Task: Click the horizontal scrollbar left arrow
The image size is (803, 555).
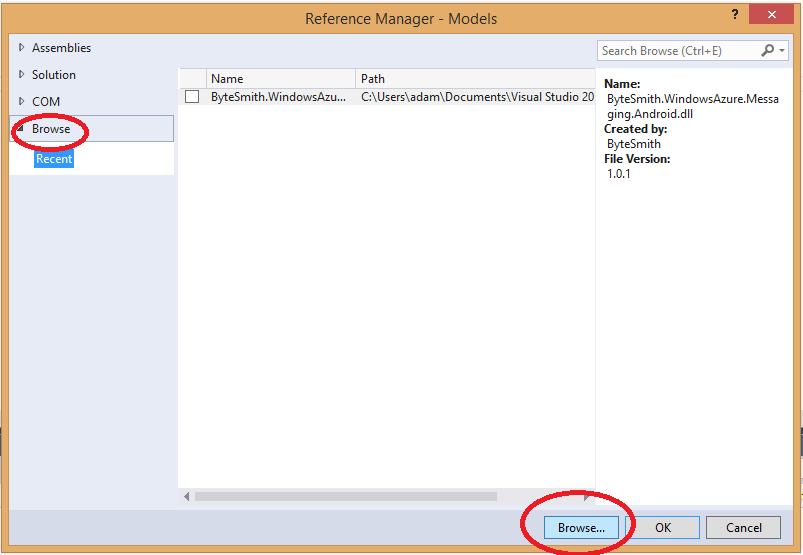Action: (186, 496)
